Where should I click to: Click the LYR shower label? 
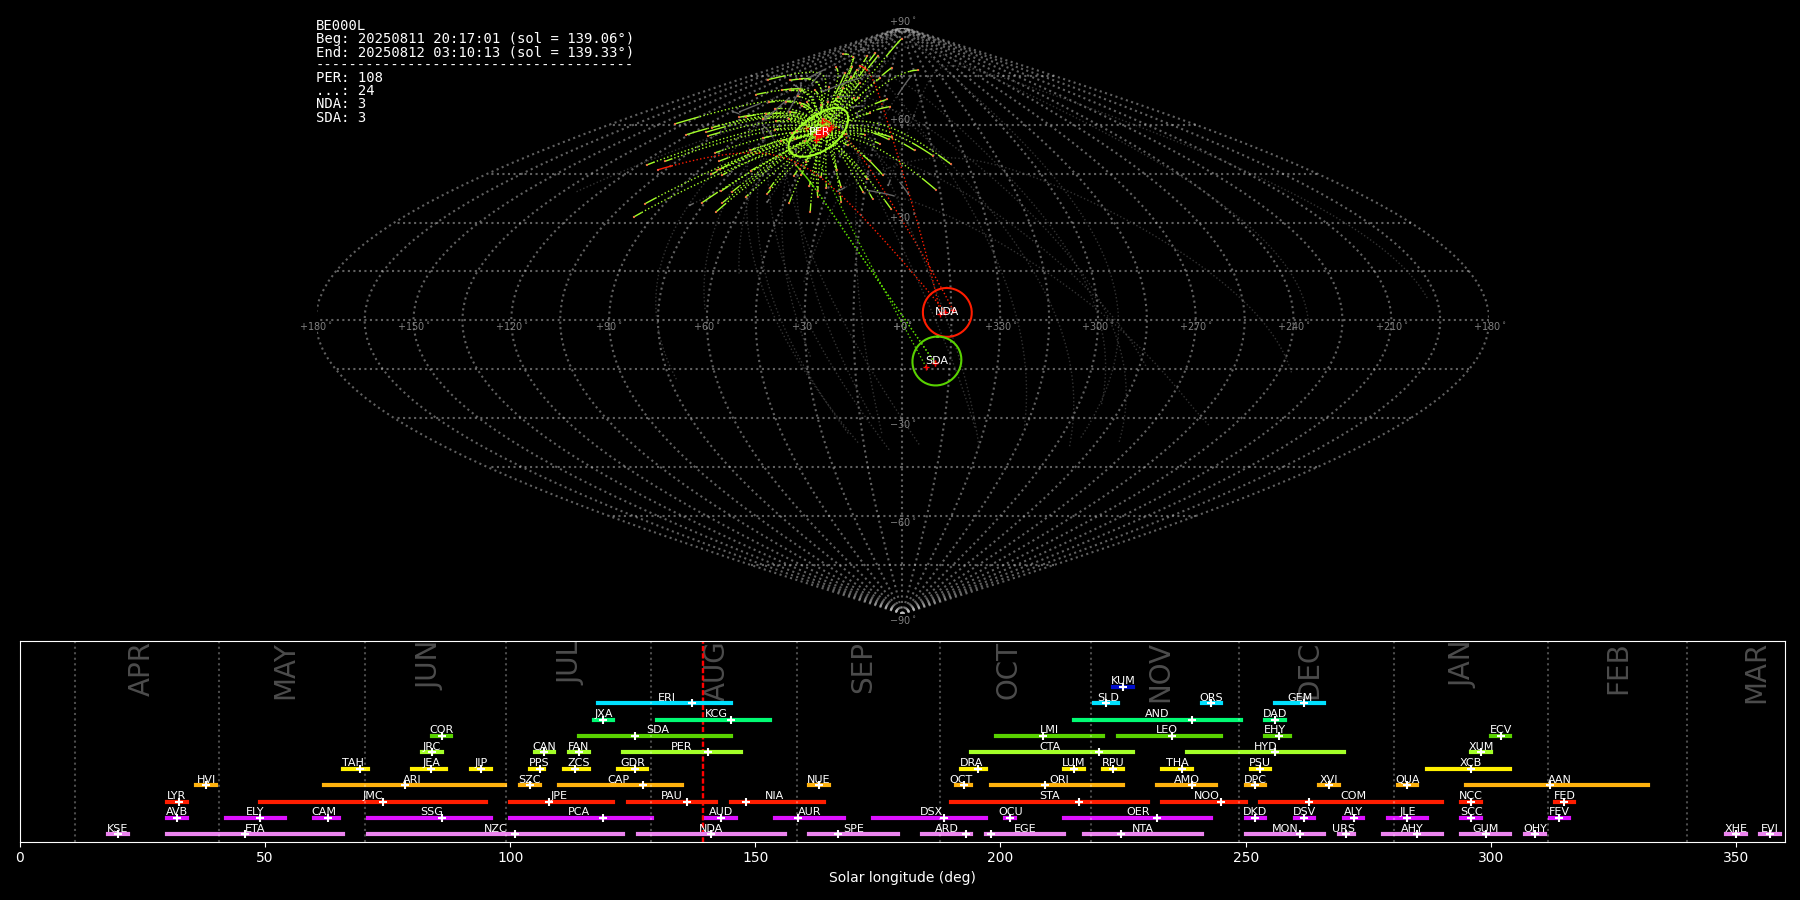tap(176, 796)
